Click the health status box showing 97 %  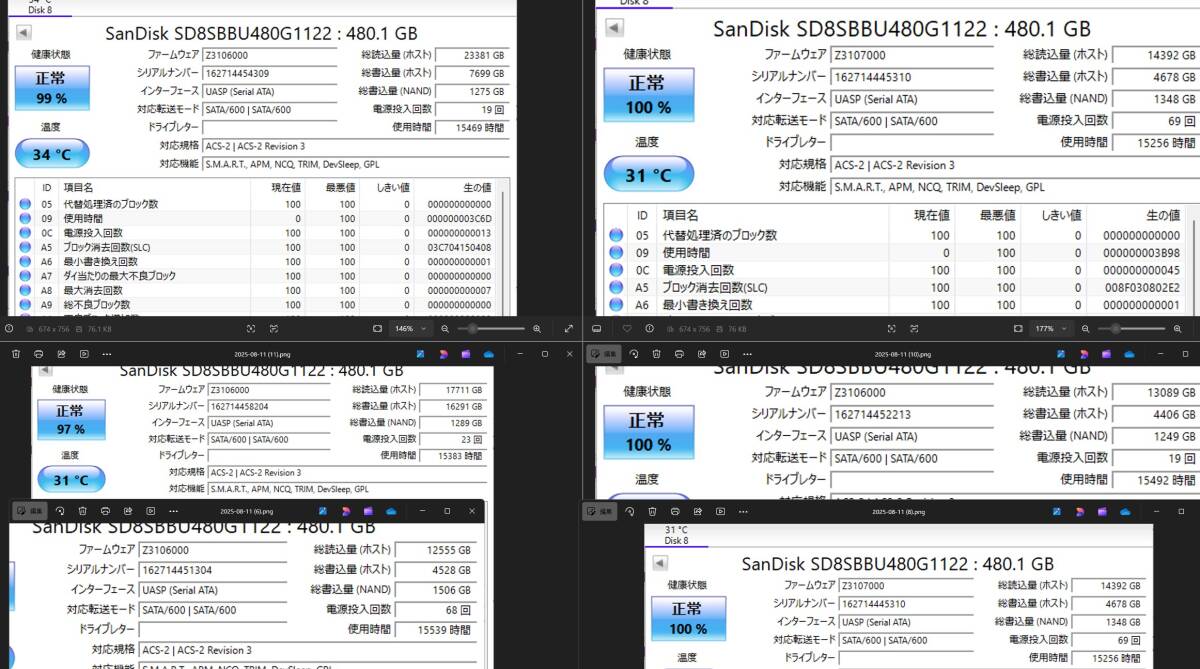[70, 420]
